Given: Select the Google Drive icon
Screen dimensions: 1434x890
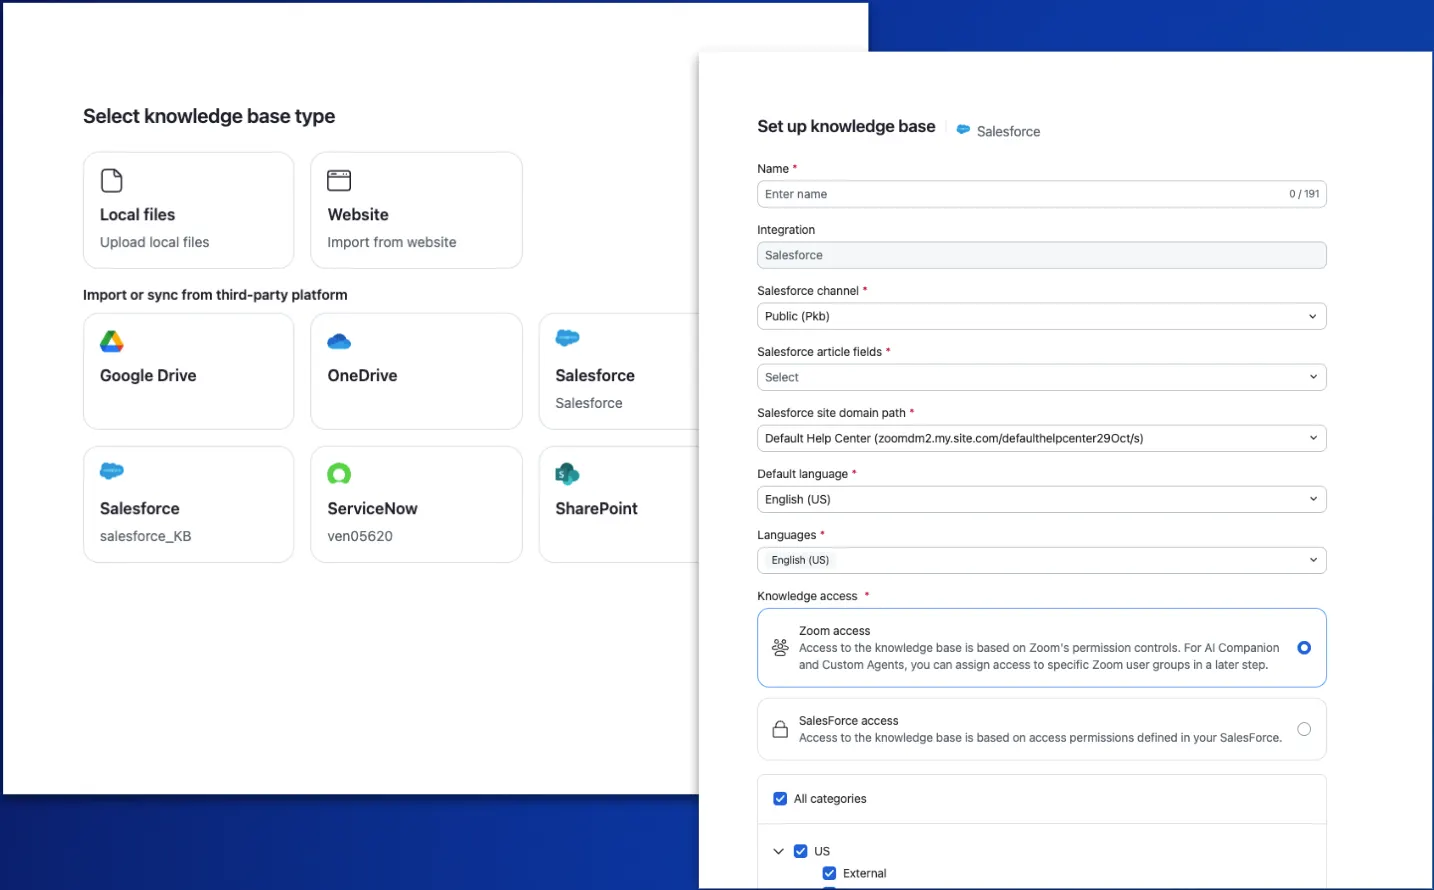Looking at the screenshot, I should pos(111,341).
